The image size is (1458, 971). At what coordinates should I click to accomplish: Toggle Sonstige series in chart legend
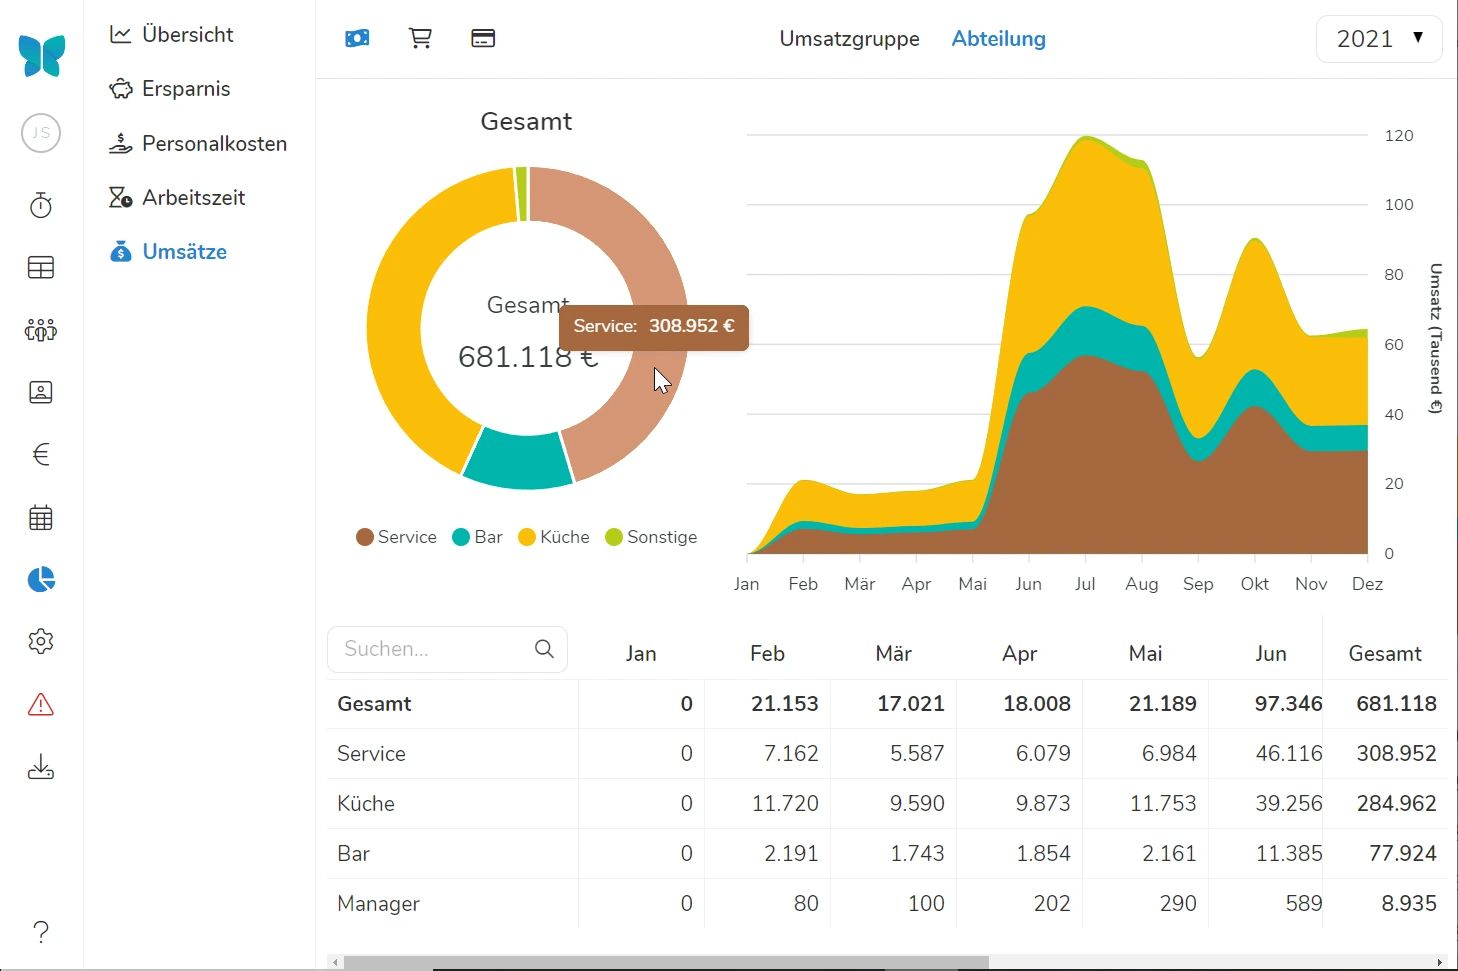pyautogui.click(x=651, y=537)
